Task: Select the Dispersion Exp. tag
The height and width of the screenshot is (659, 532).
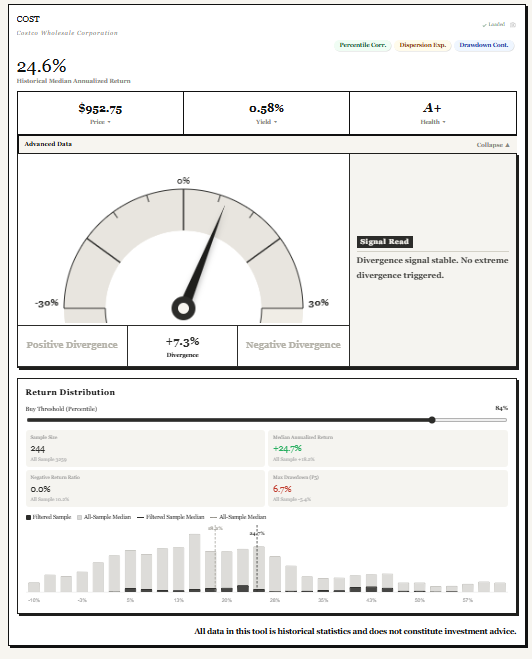Action: coord(422,45)
